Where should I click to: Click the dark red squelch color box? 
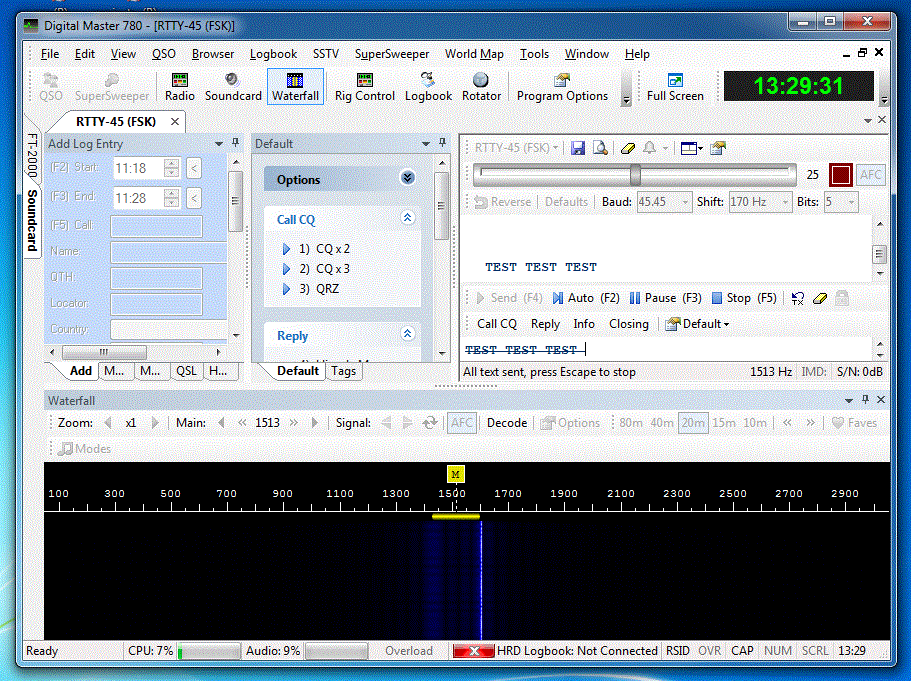[840, 175]
